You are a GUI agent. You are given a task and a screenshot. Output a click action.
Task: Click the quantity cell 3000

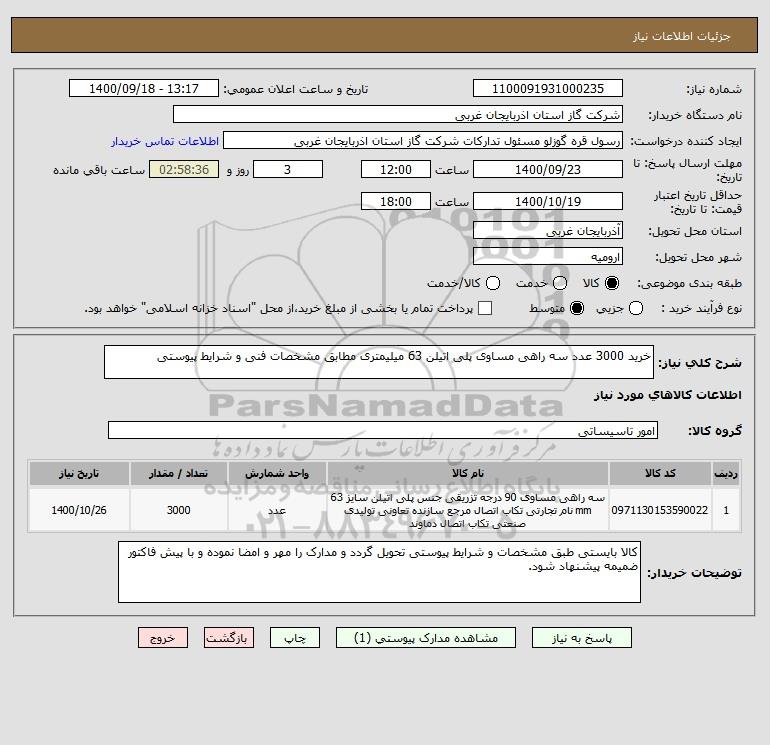178,510
